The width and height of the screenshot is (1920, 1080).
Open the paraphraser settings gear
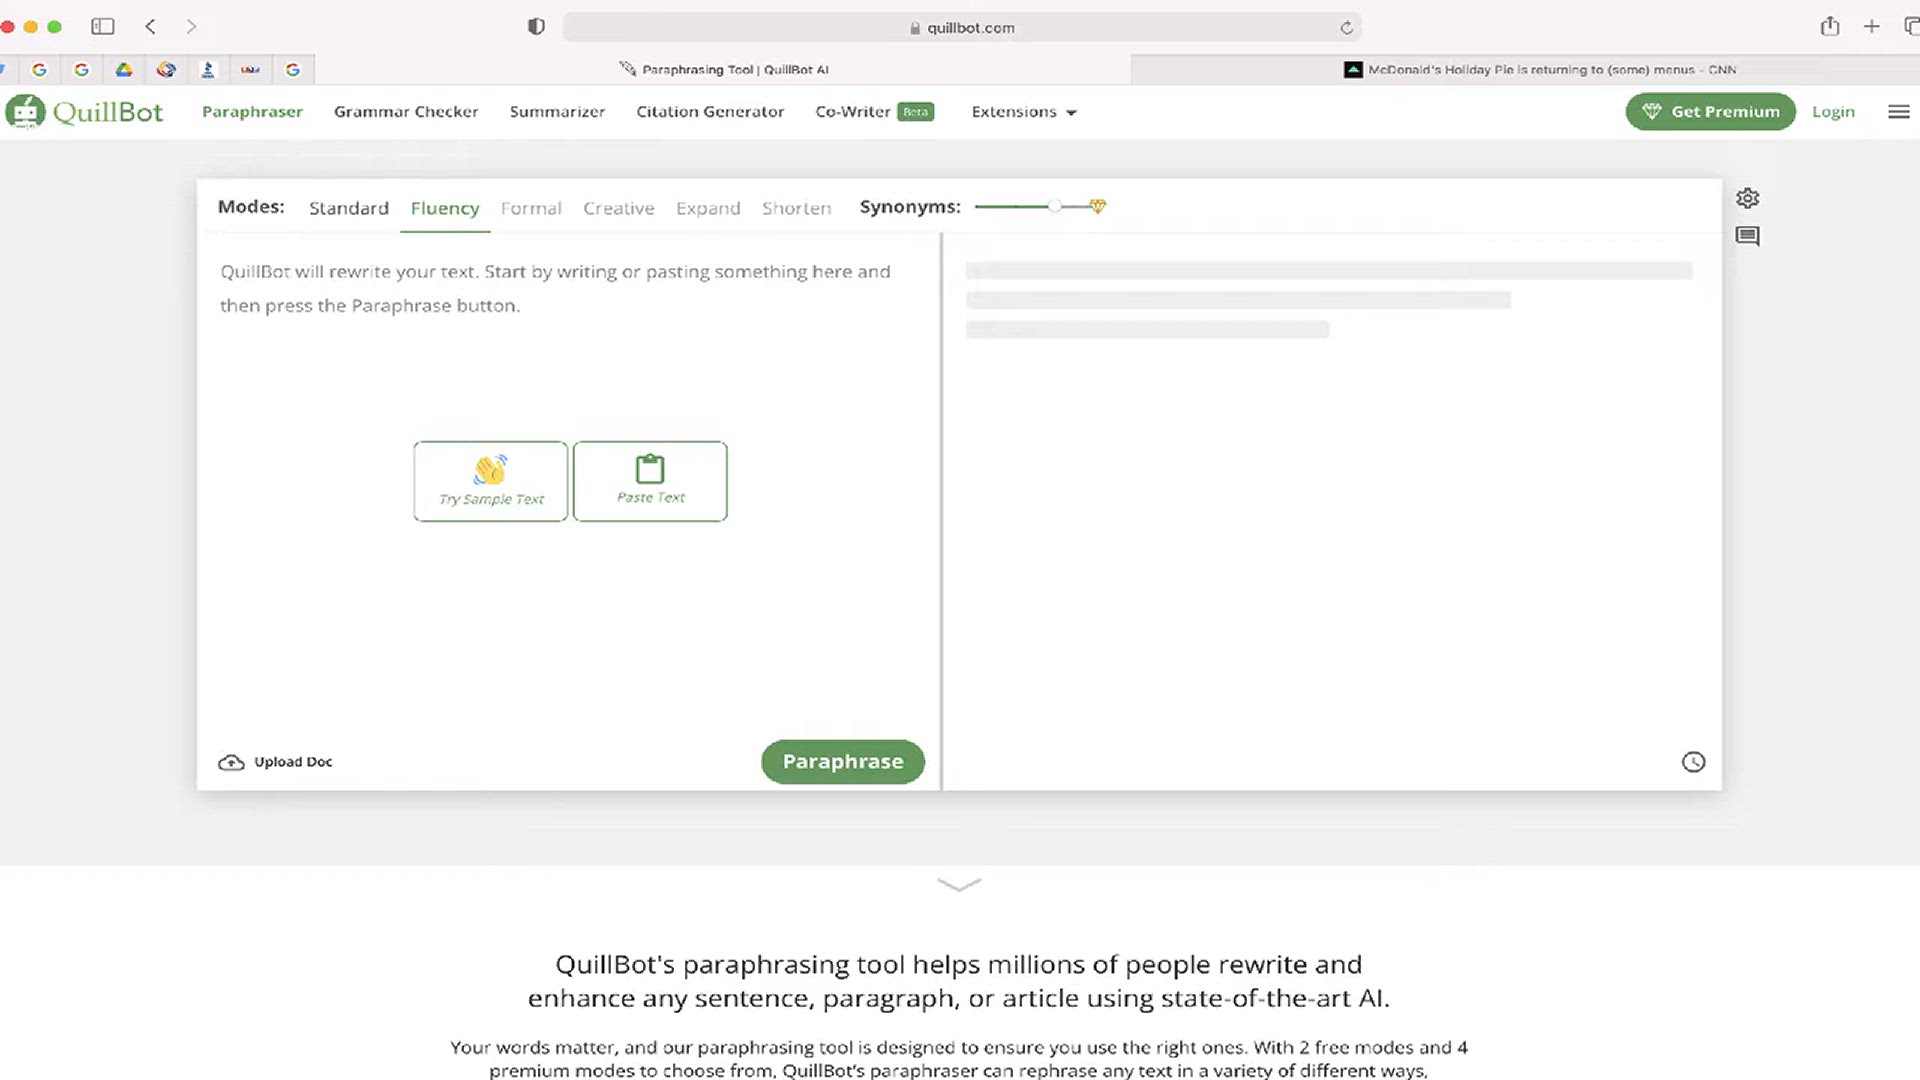click(1747, 198)
